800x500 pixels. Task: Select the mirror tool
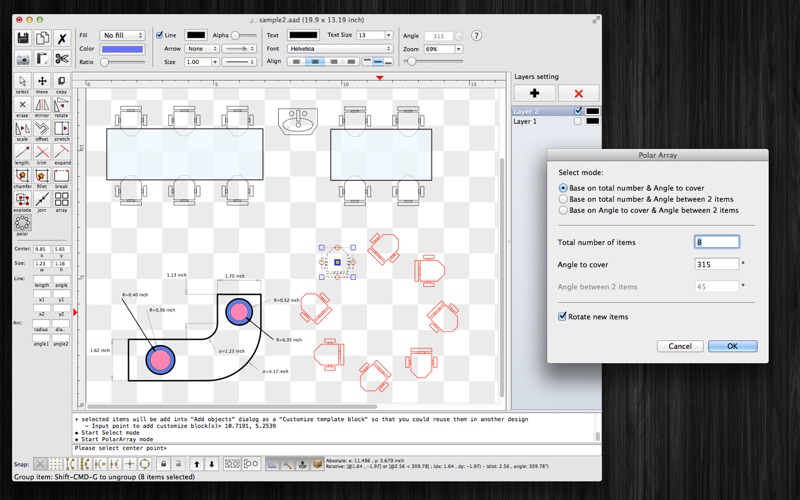tap(42, 105)
